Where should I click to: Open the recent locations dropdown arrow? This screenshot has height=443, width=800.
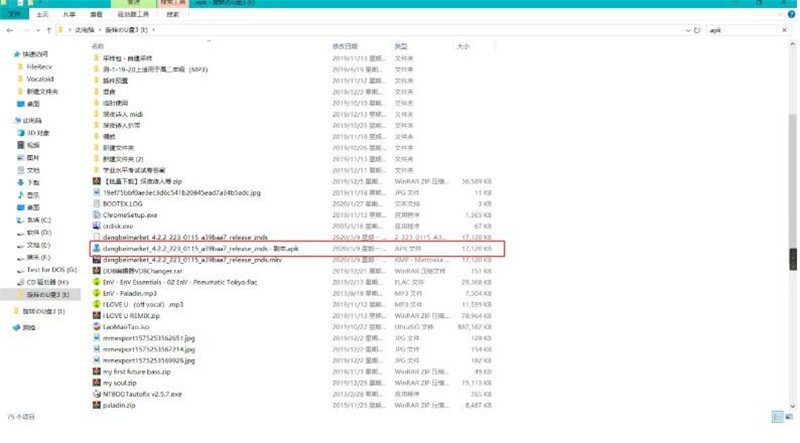coord(38,30)
